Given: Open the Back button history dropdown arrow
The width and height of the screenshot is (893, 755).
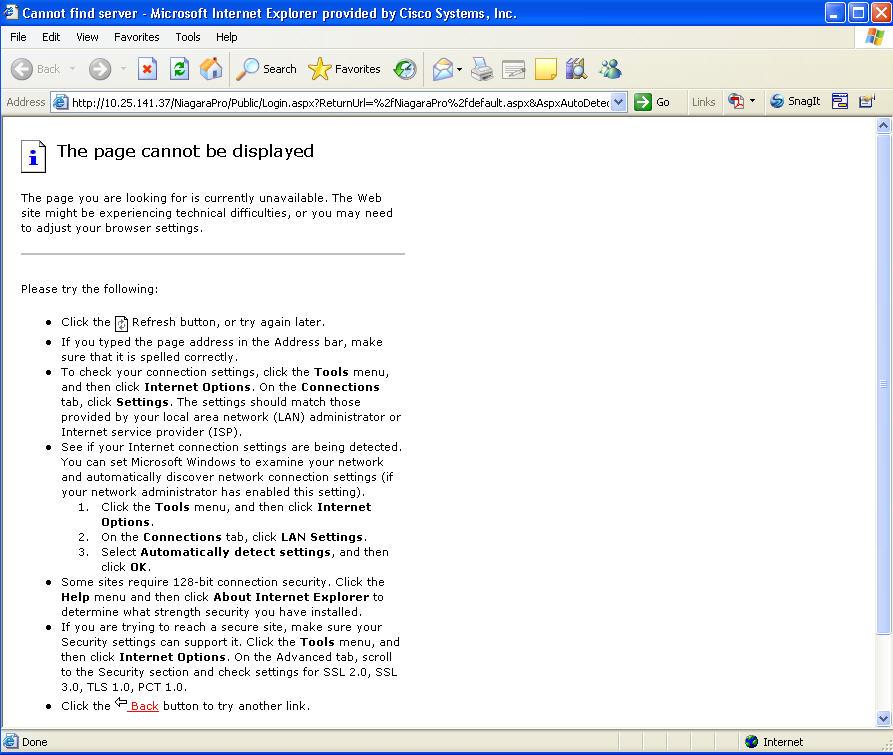Looking at the screenshot, I should coord(72,69).
